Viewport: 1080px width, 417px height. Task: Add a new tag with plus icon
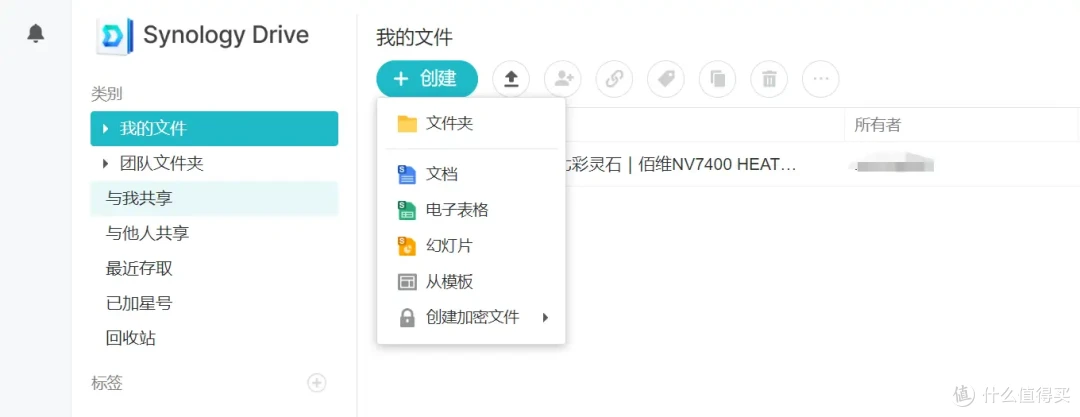(x=317, y=383)
